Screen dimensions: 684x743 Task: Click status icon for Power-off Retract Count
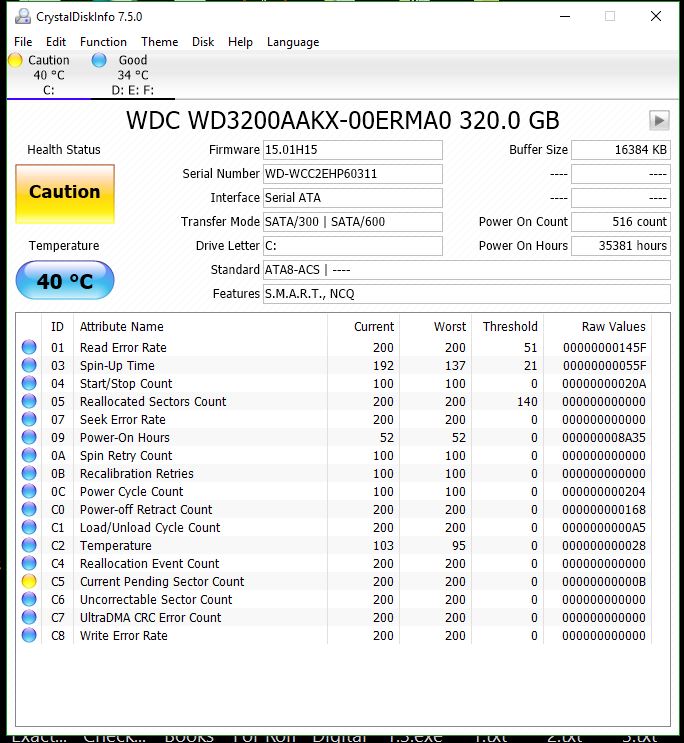point(29,509)
